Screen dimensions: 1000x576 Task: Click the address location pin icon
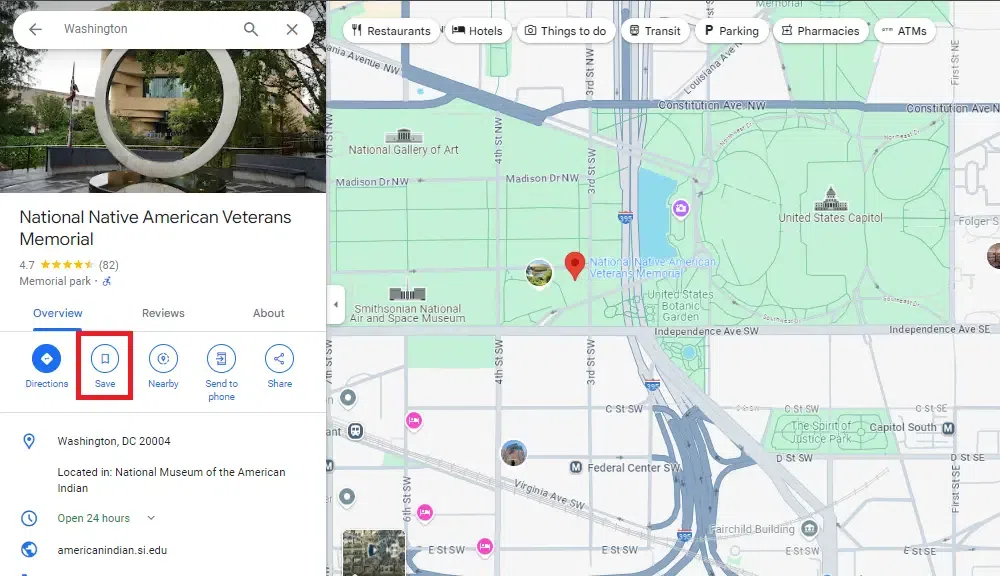tap(29, 441)
